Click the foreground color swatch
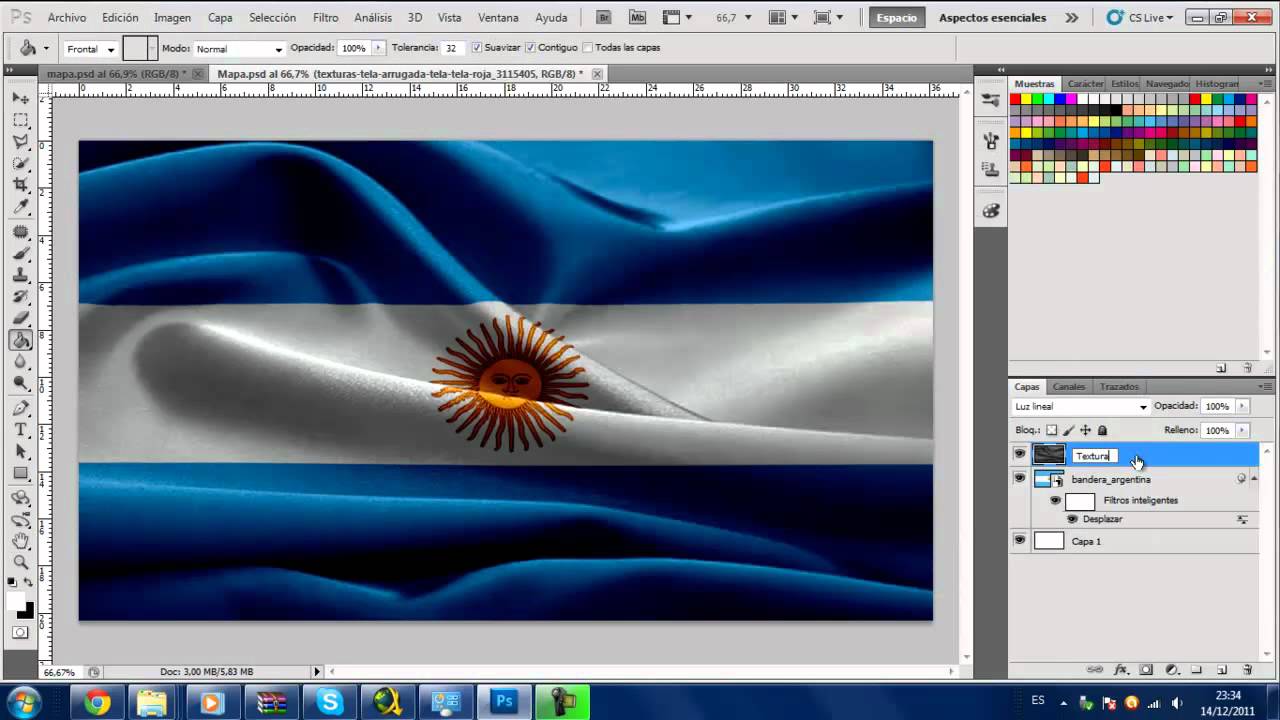The height and width of the screenshot is (720, 1280). point(16,601)
